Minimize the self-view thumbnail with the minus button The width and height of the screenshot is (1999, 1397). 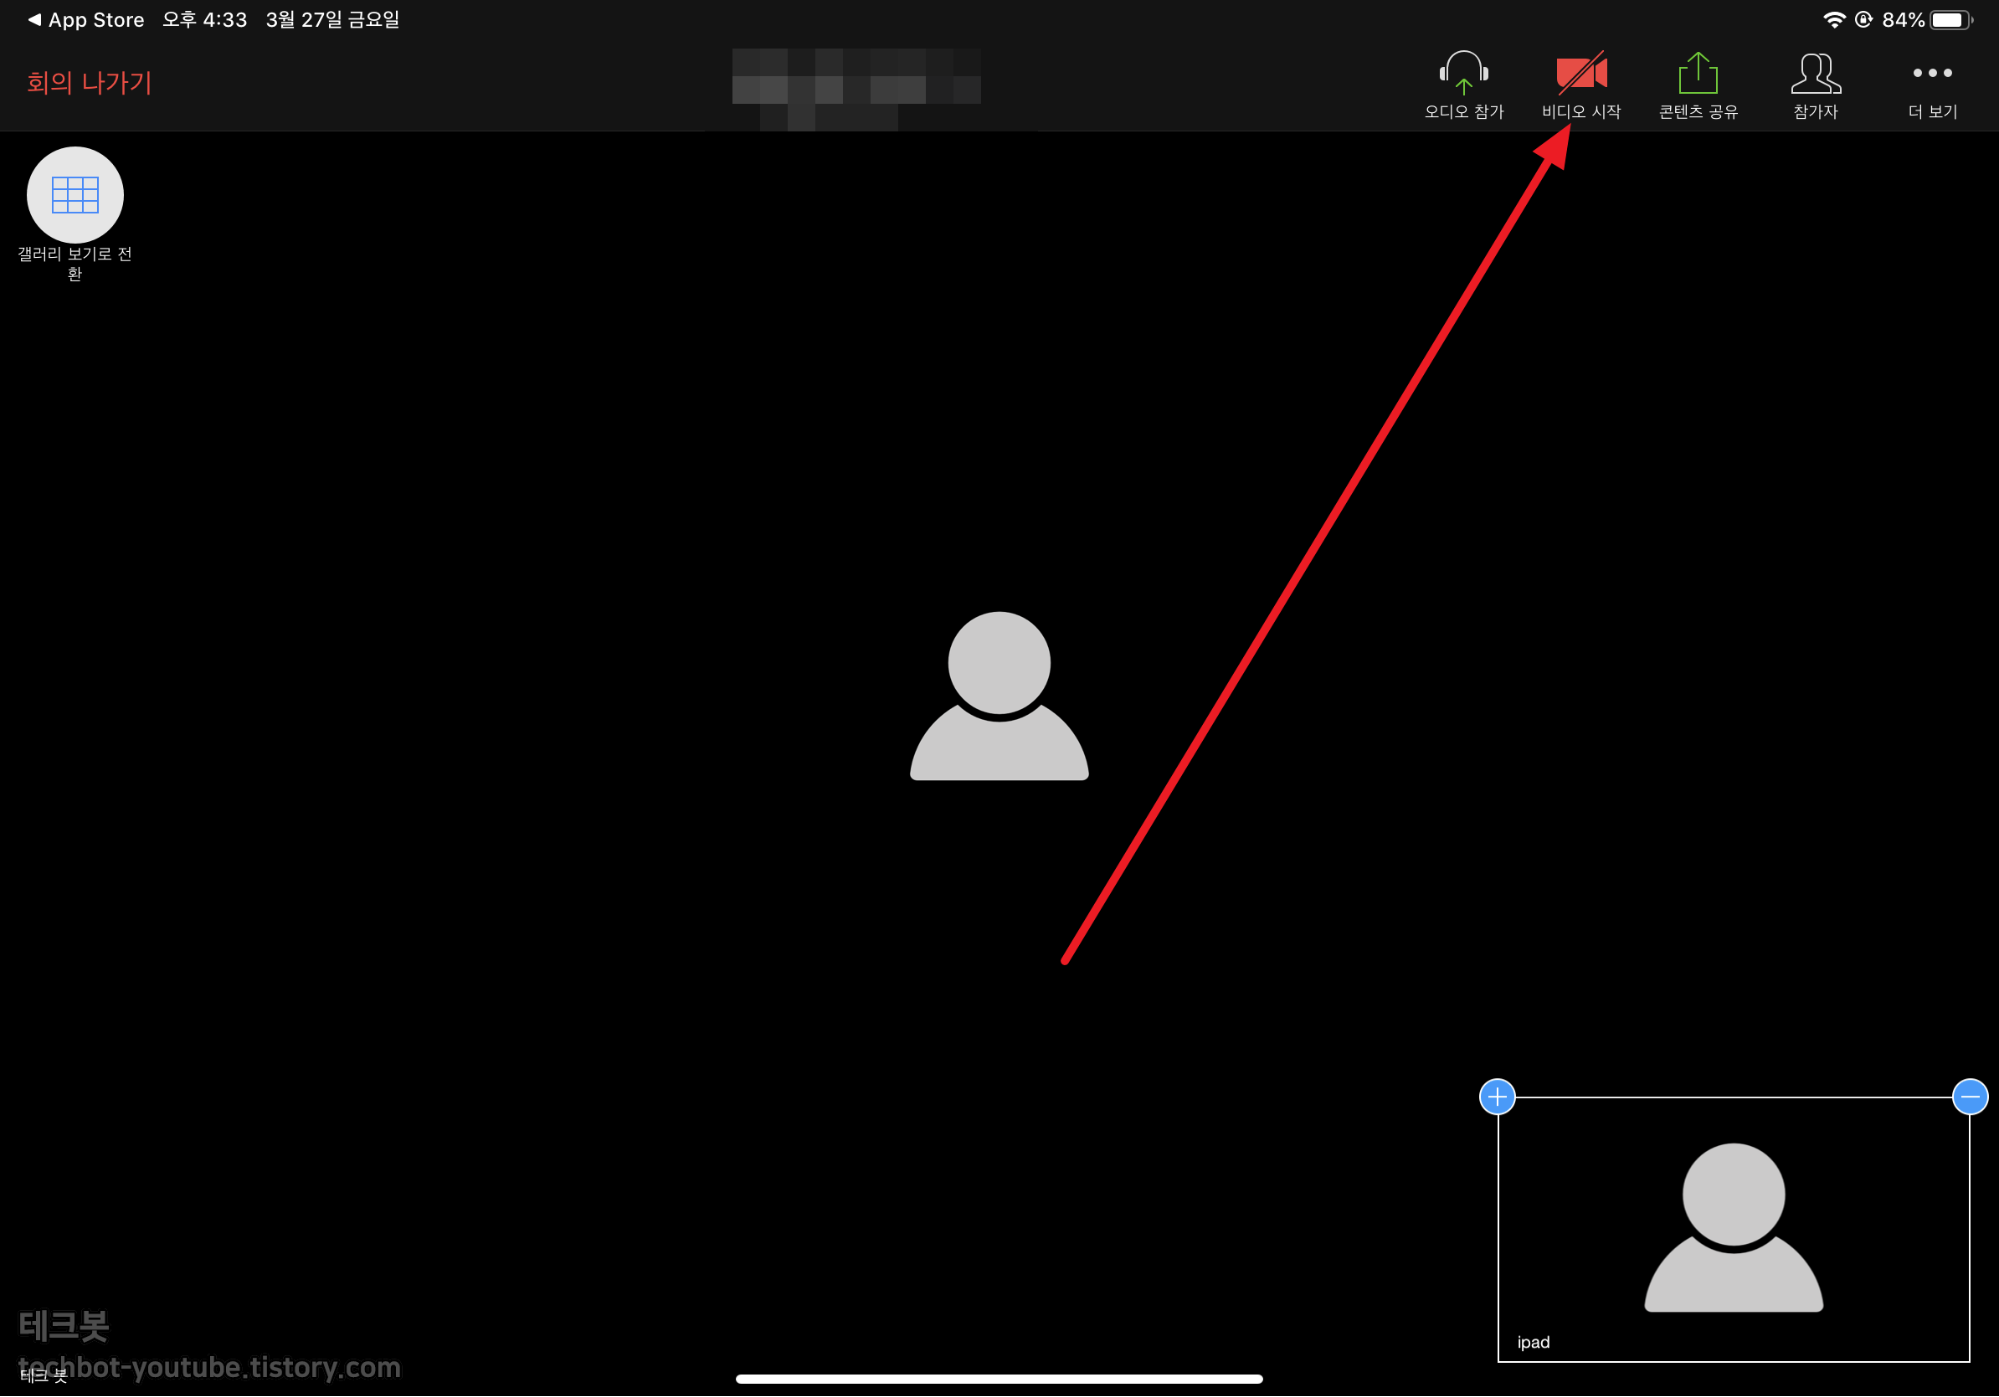pos(1969,1097)
